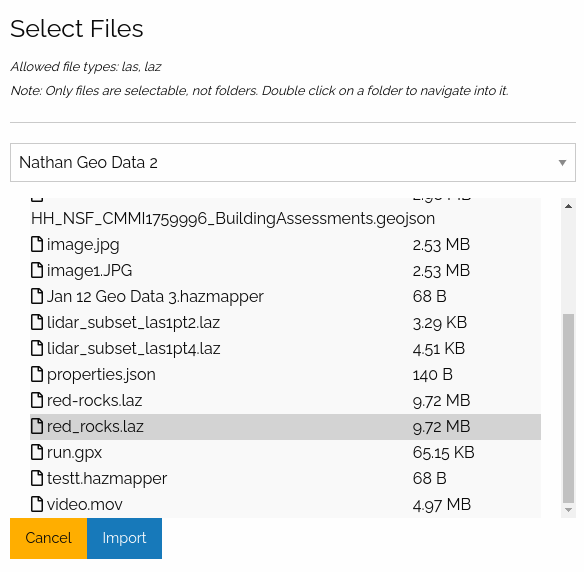This screenshot has height=572, width=584.
Task: Click the file icon beside properties.json
Action: pos(36,374)
